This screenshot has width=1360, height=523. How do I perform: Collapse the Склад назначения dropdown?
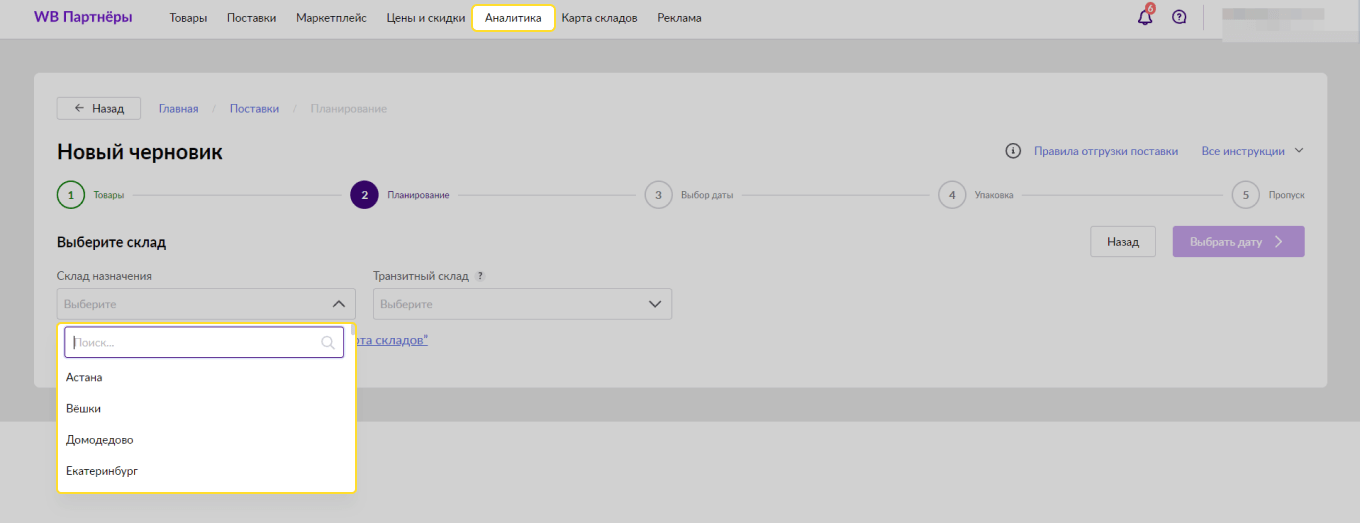pyautogui.click(x=338, y=304)
